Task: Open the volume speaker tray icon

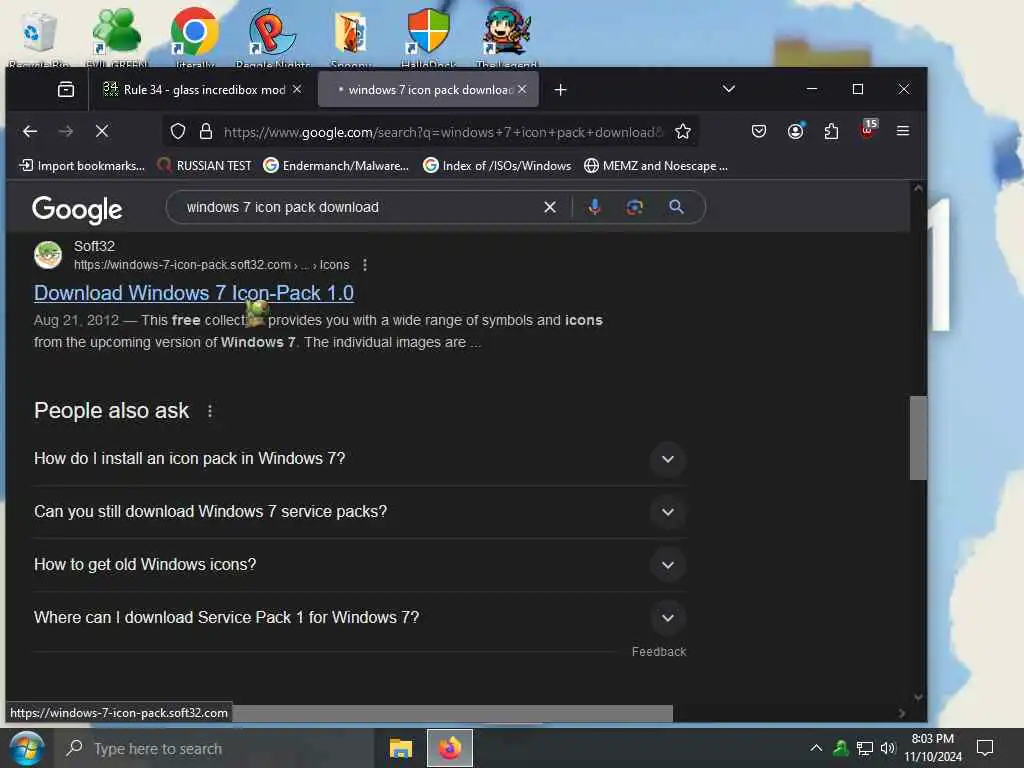Action: click(888, 748)
